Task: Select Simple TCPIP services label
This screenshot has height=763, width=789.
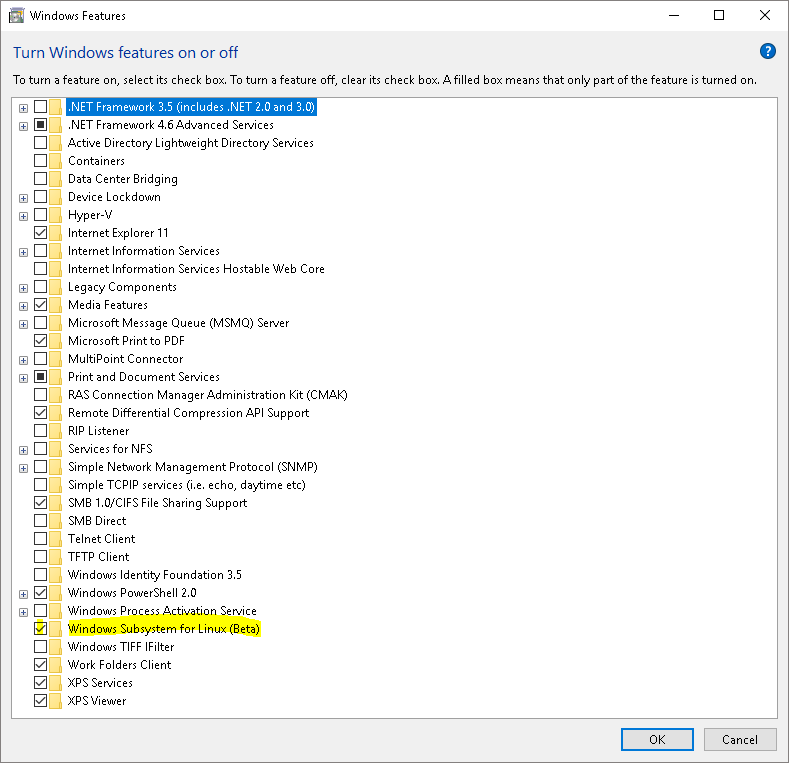Action: tap(187, 485)
